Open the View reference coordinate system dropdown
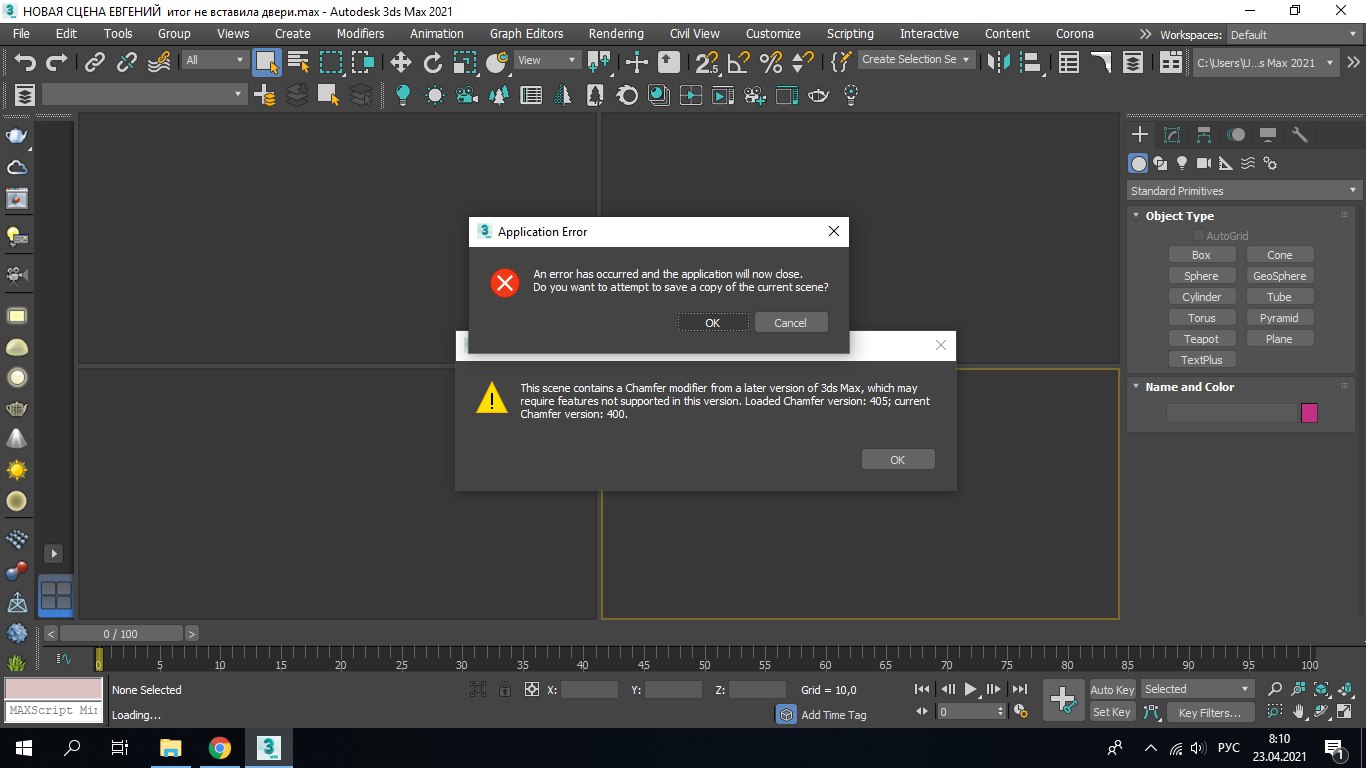Image resolution: width=1366 pixels, height=768 pixels. tap(547, 60)
